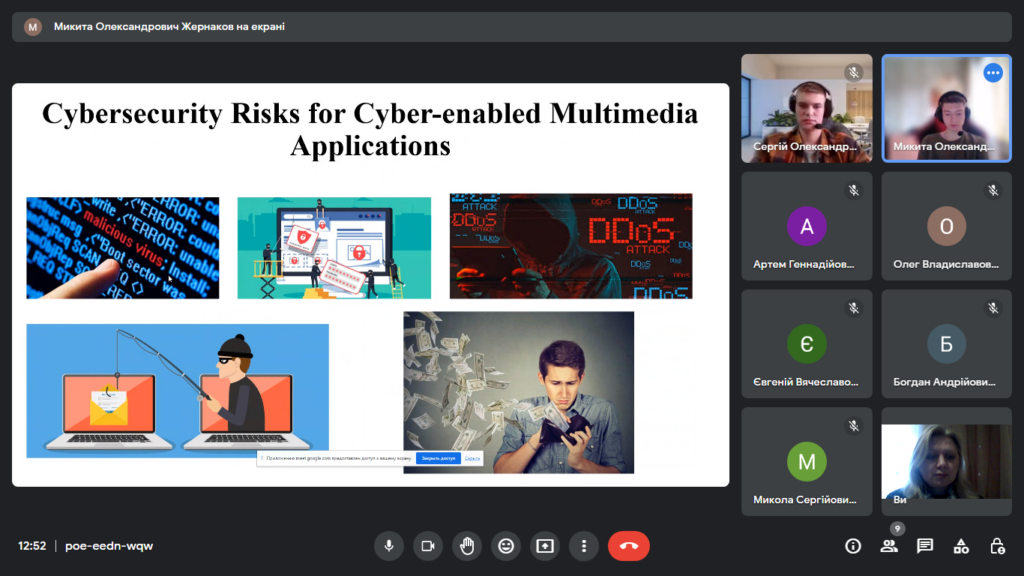Viewport: 1024px width, 576px height.
Task: Open host controls lock icon
Action: 997,546
